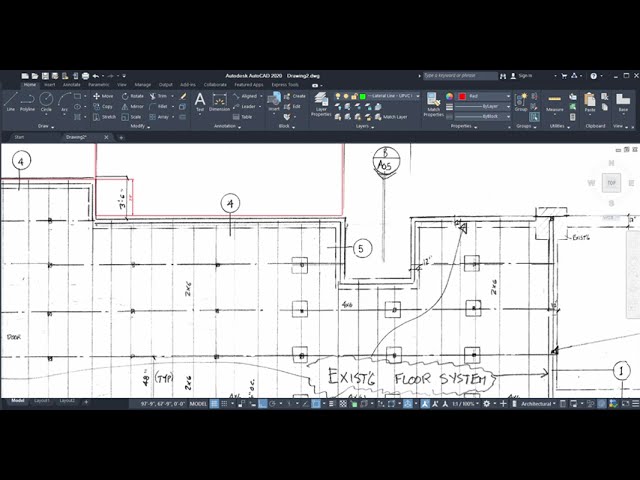
Task: Click the Stretch tool
Action: coord(104,117)
